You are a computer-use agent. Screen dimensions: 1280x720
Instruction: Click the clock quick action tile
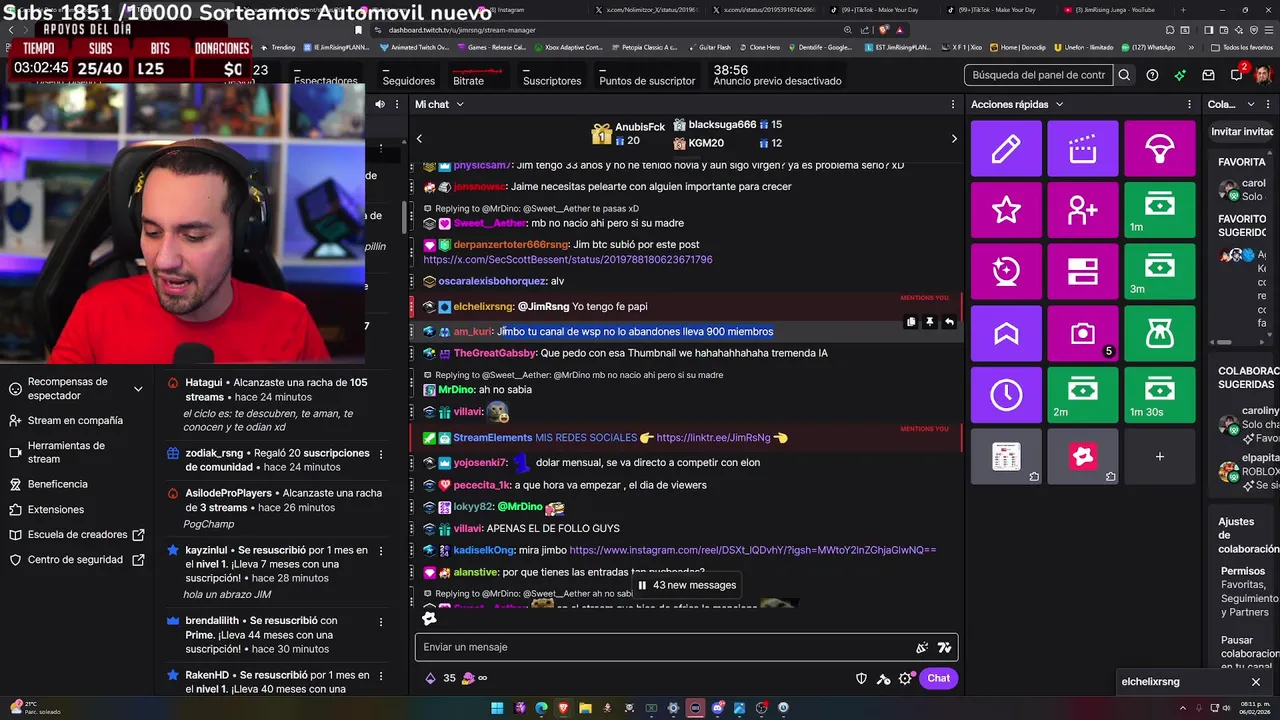[x=1006, y=395]
